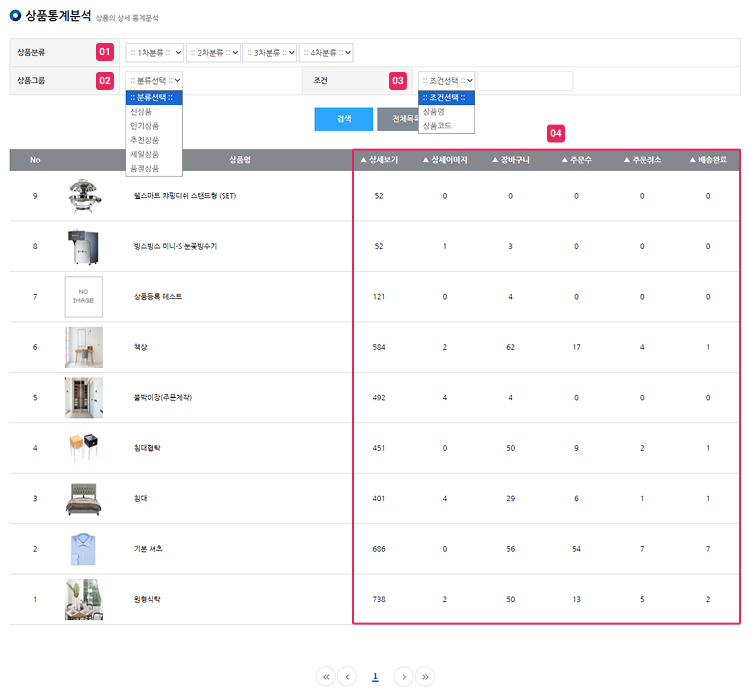
Task: Go to previous page arrow
Action: pos(347,677)
